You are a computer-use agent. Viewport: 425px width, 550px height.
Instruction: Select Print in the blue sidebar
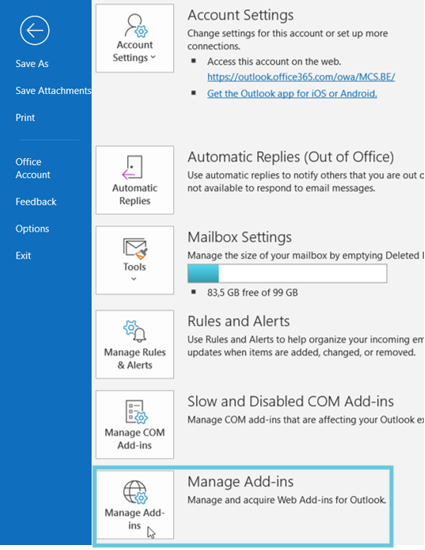tap(25, 118)
